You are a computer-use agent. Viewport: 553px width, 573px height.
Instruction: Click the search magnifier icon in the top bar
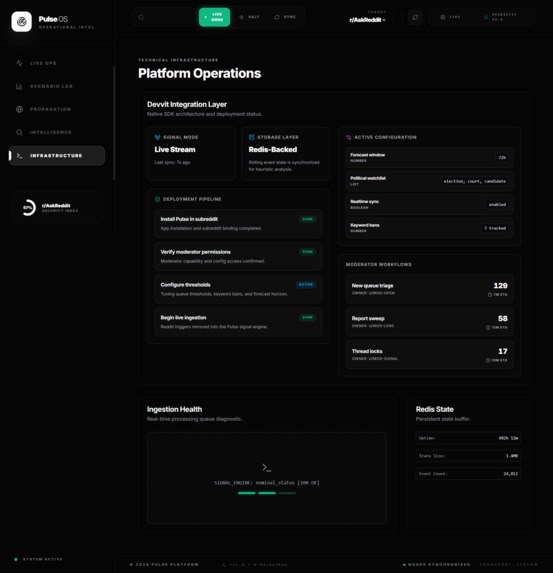click(141, 17)
